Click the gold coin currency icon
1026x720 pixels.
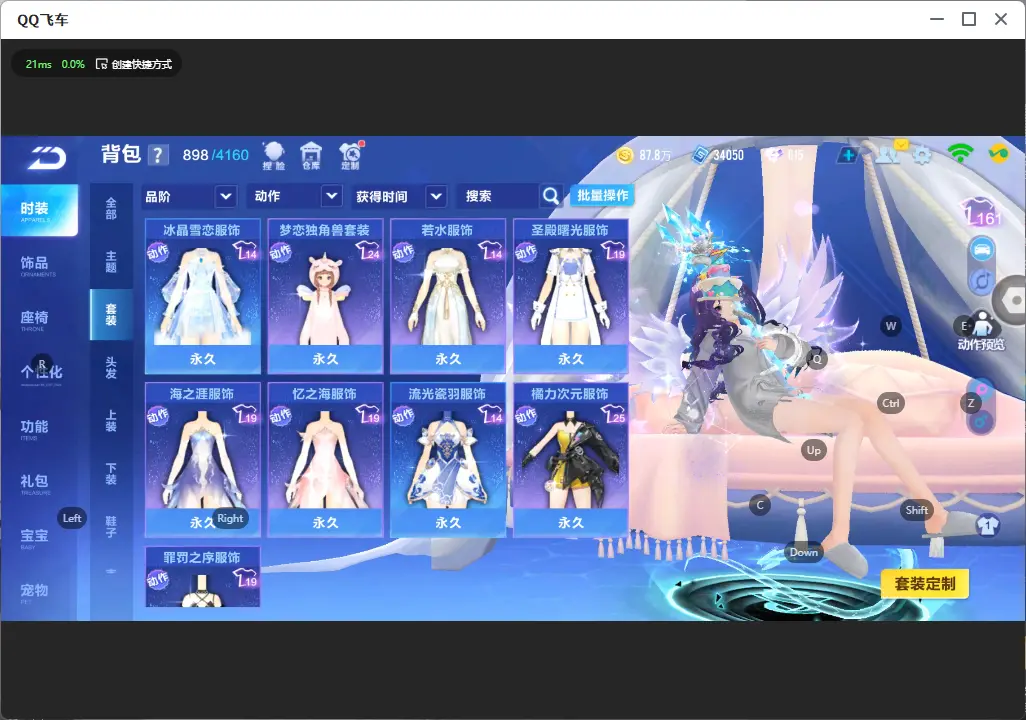point(625,155)
